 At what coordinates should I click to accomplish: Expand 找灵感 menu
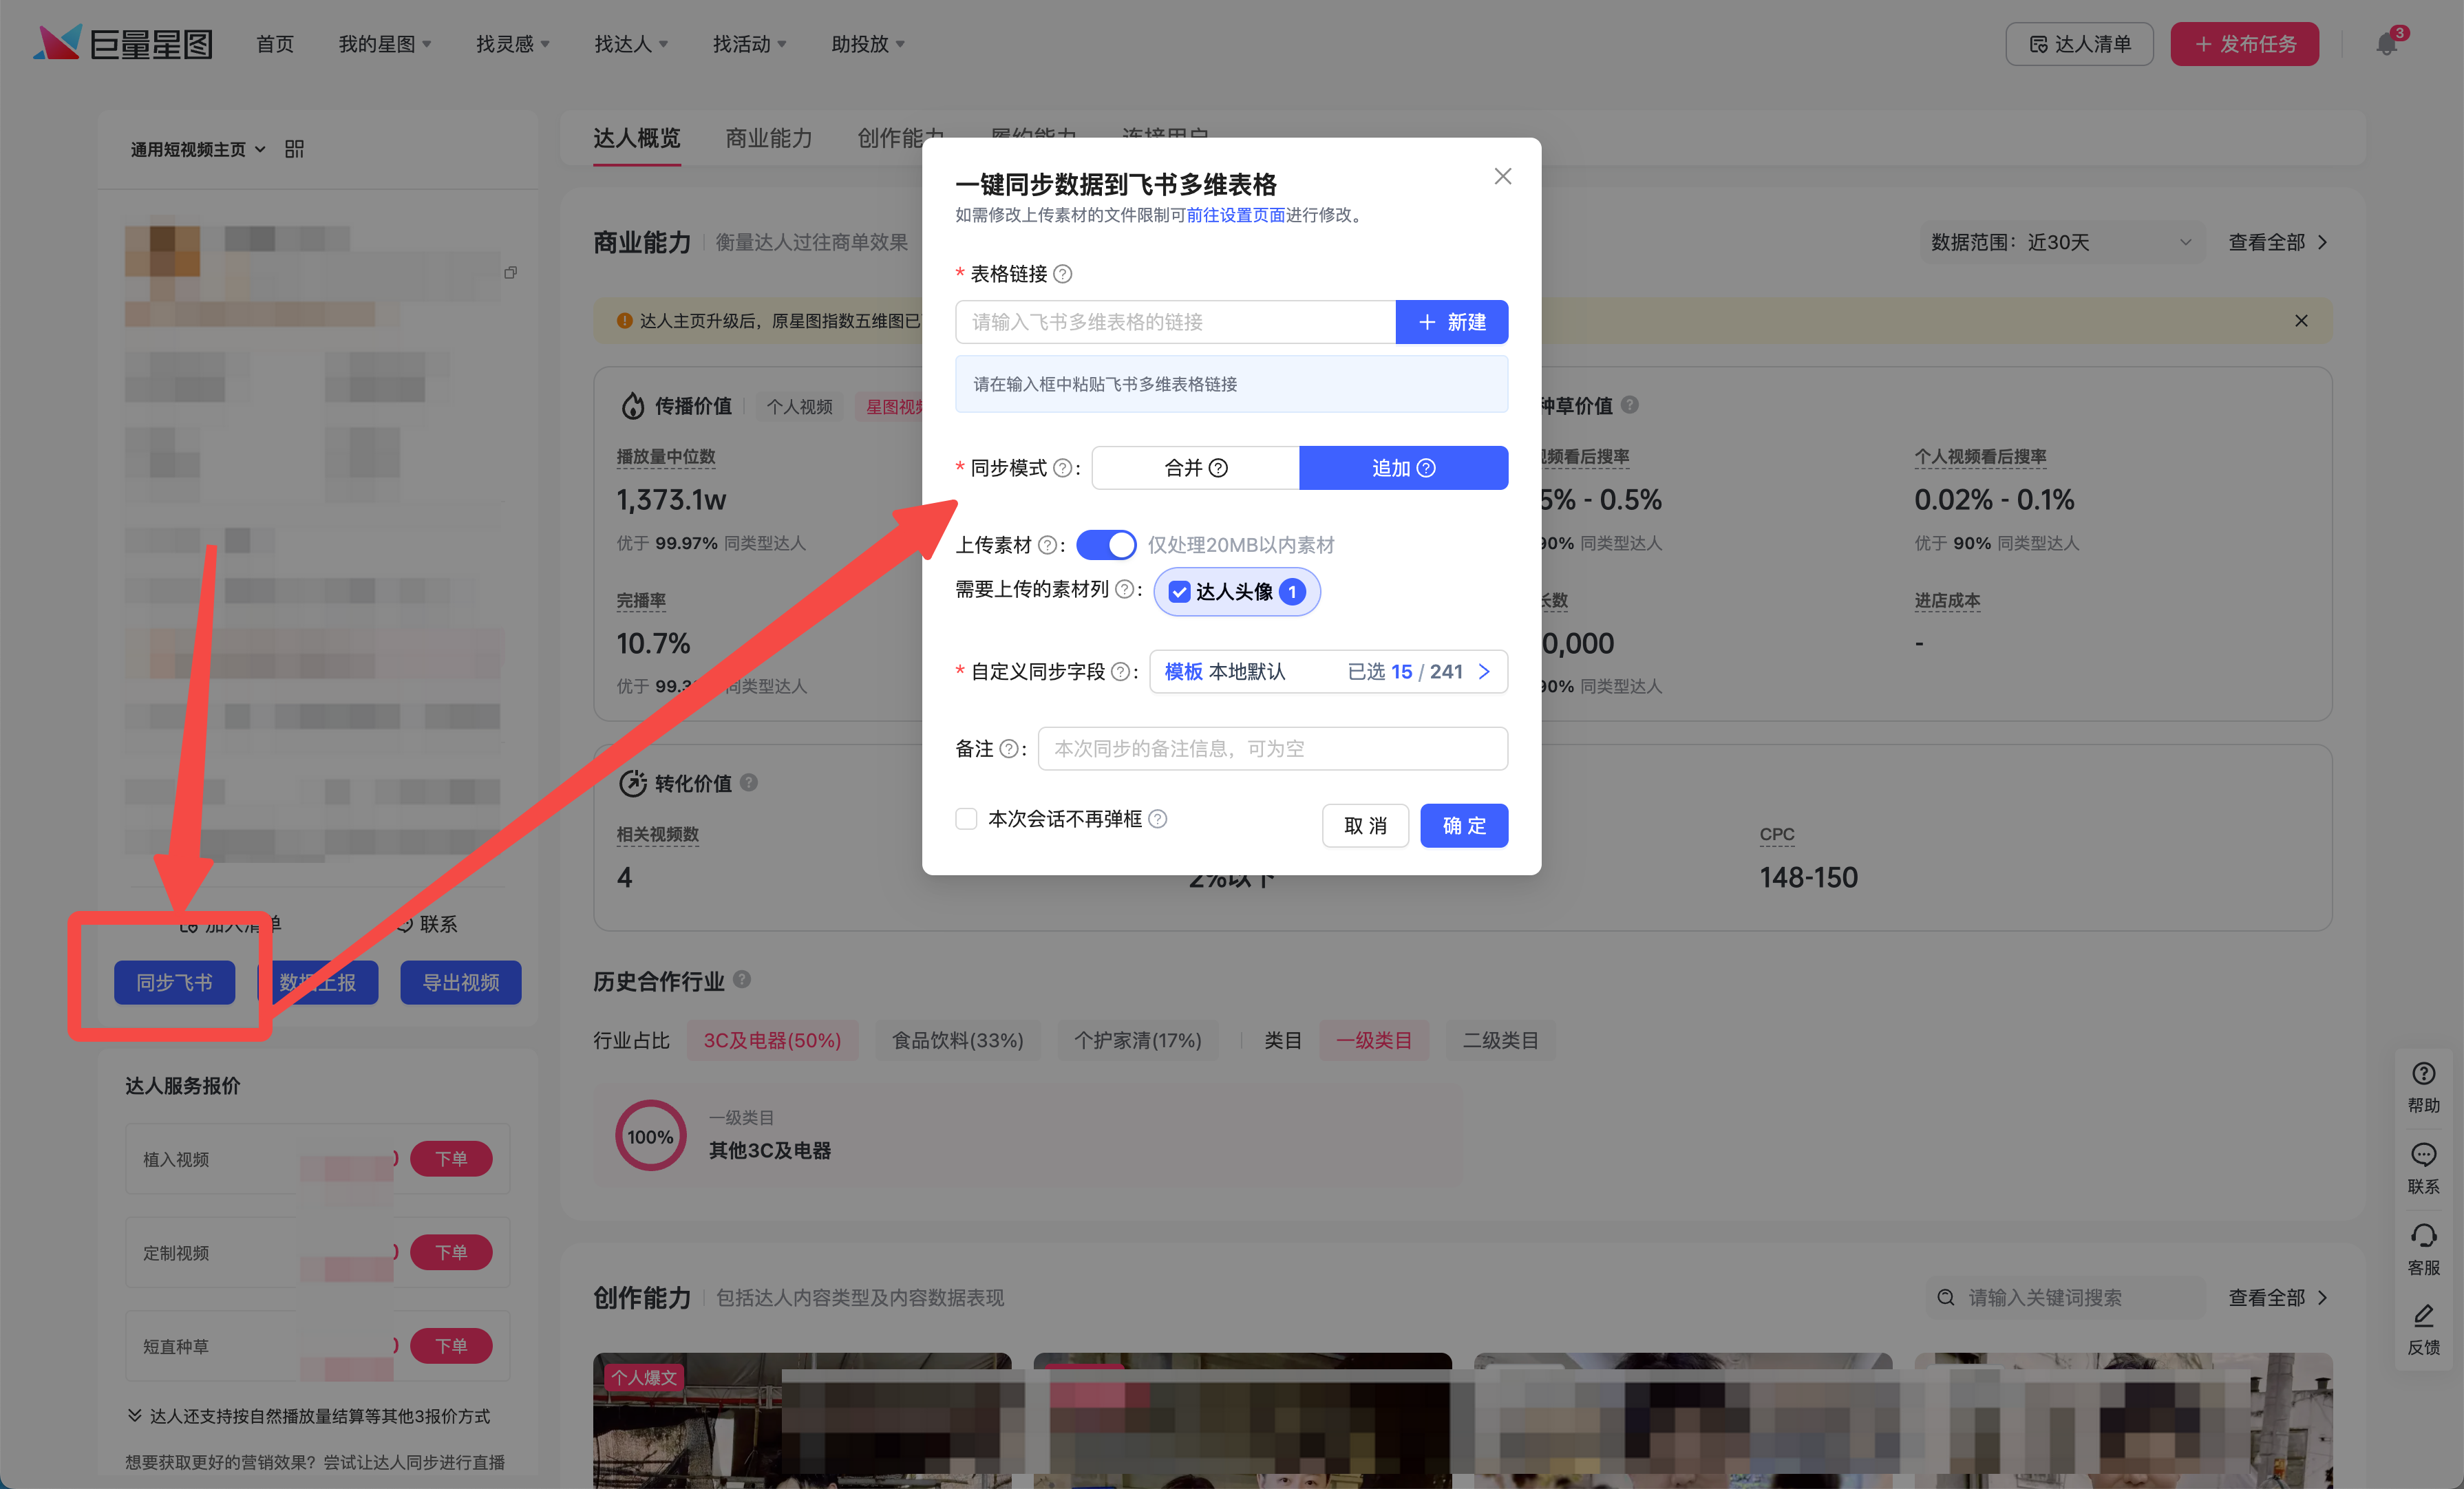coord(513,44)
